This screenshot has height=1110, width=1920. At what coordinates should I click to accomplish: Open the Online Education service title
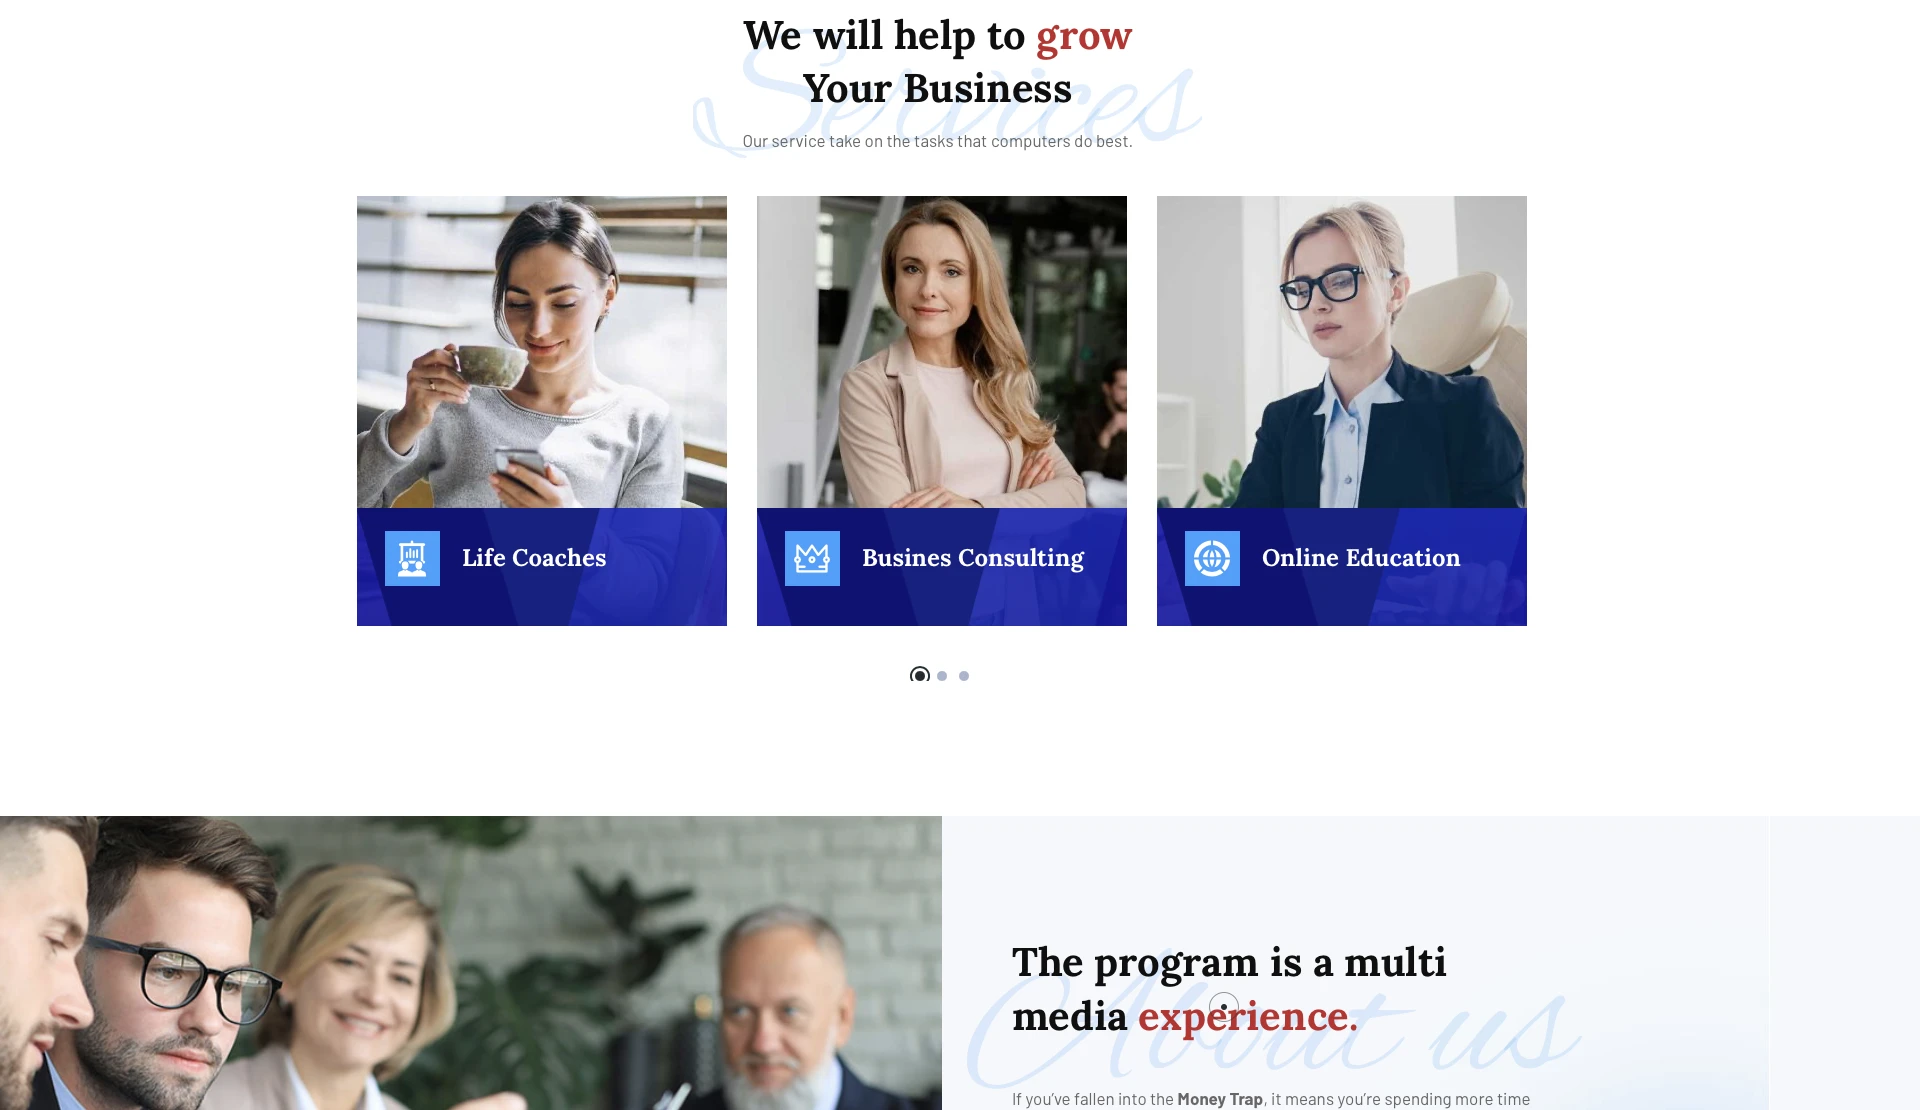coord(1361,558)
